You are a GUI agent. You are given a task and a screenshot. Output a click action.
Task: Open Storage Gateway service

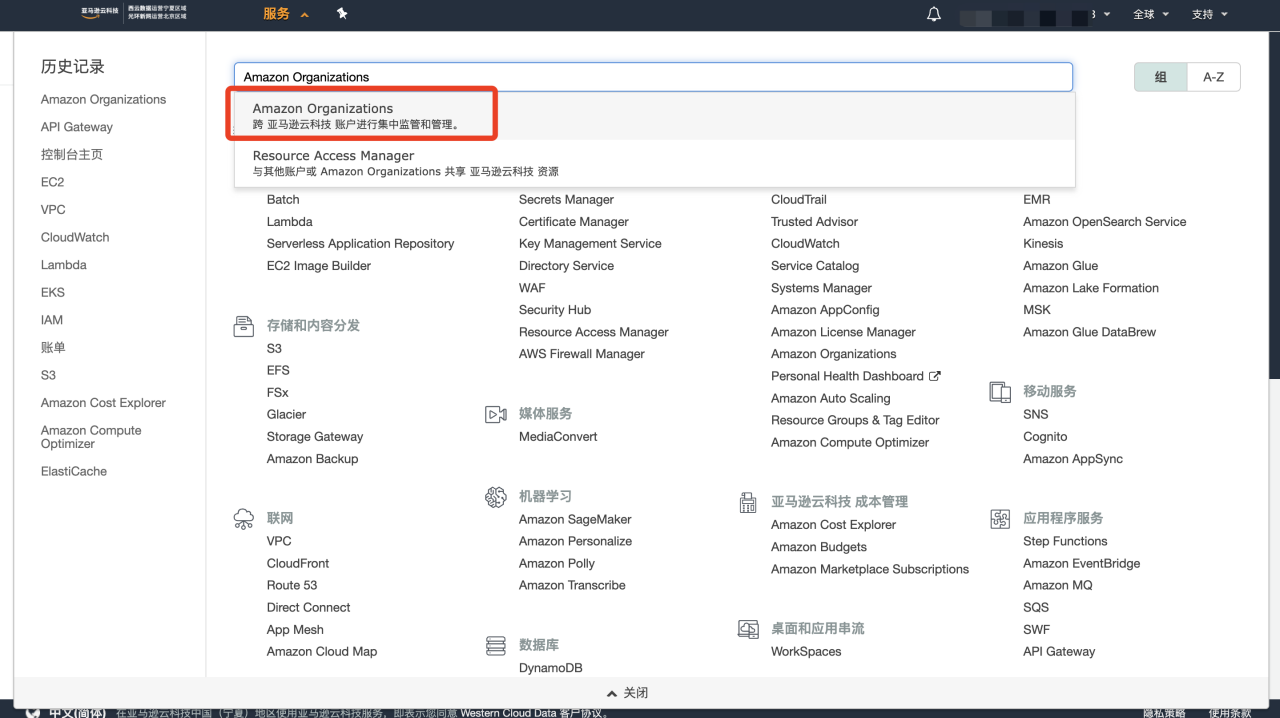pyautogui.click(x=315, y=437)
